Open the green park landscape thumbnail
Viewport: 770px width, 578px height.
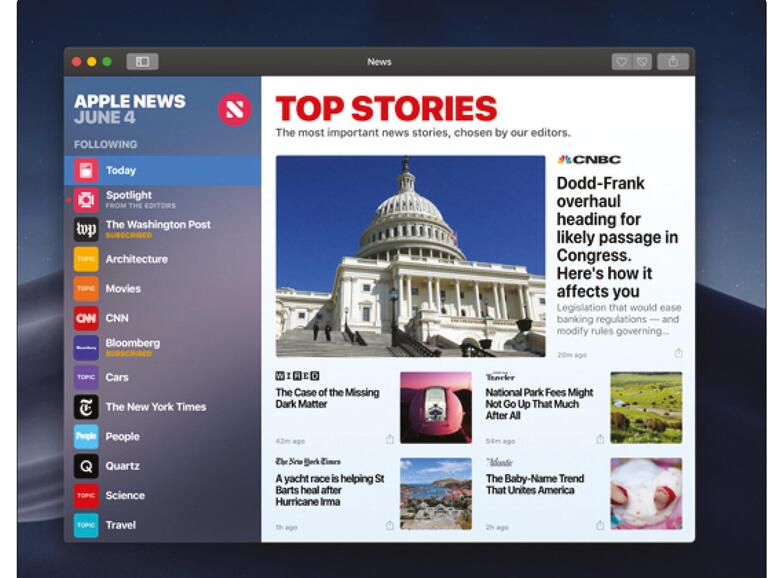(x=646, y=408)
